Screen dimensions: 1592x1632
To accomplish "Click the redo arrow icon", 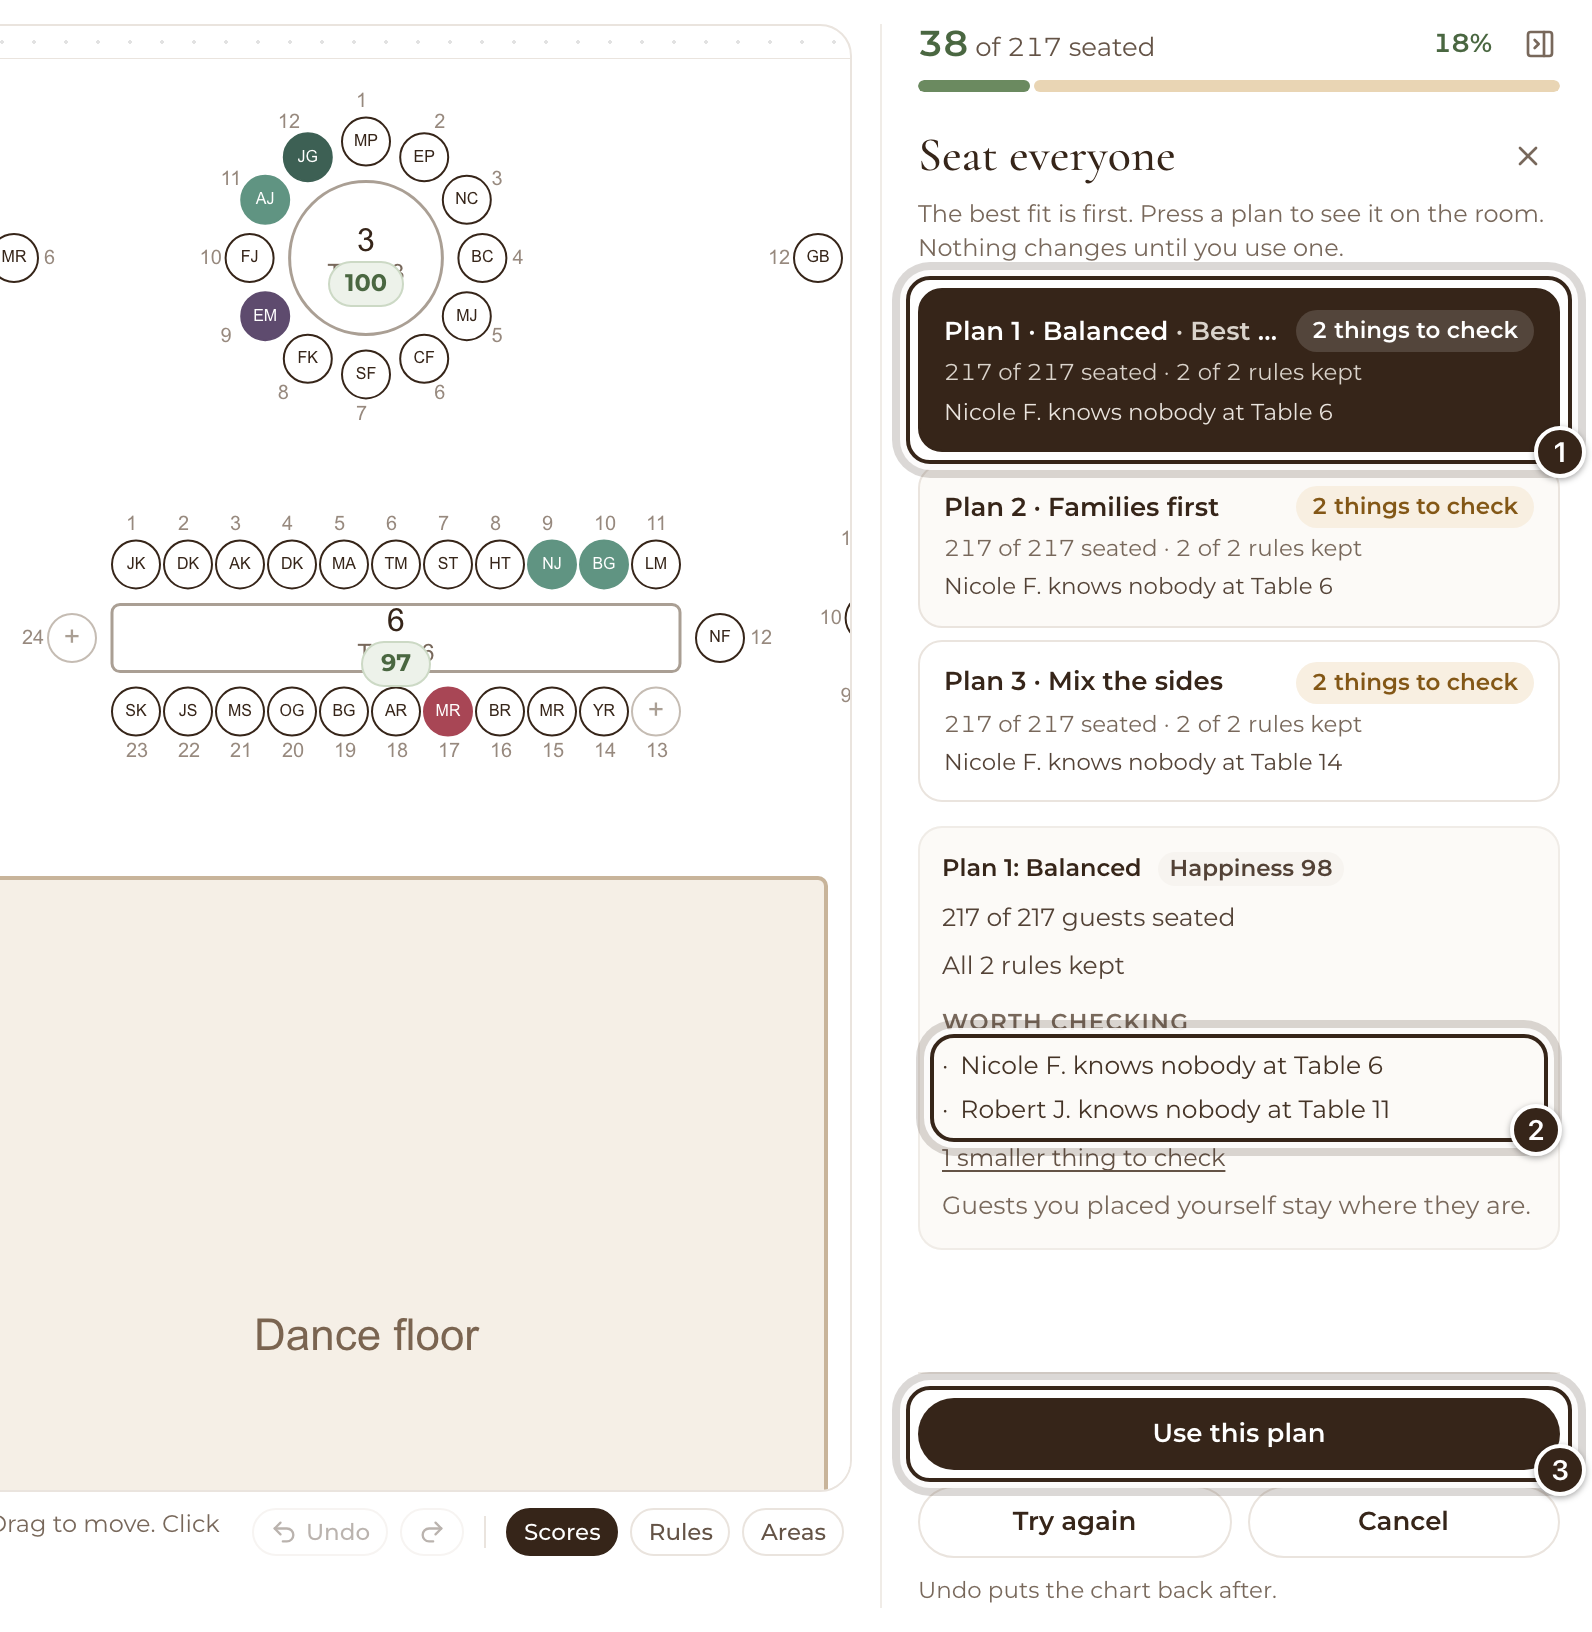I will click(432, 1532).
